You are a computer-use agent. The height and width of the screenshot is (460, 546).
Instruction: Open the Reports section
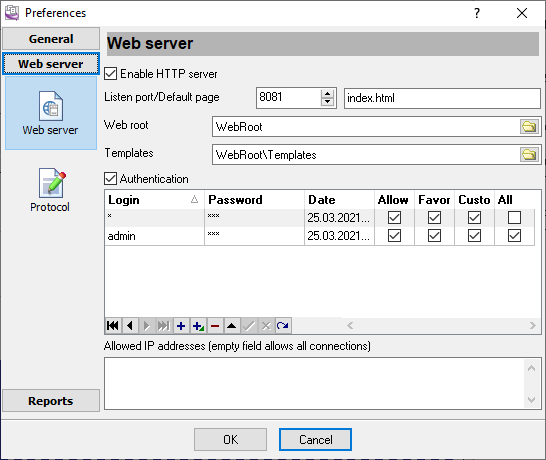coord(51,400)
